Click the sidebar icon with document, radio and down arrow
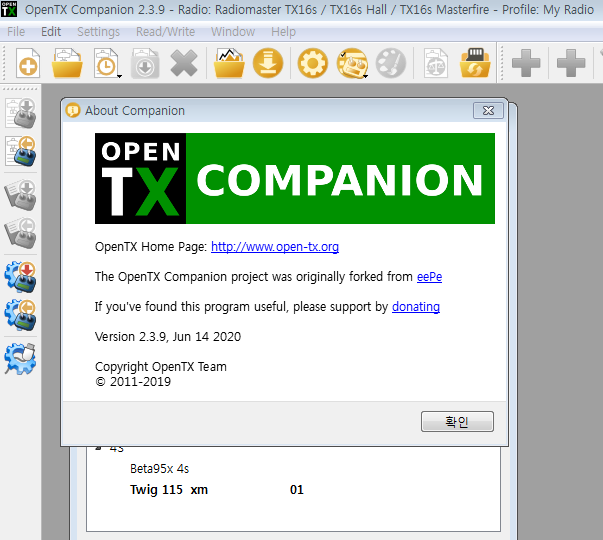 [21, 113]
